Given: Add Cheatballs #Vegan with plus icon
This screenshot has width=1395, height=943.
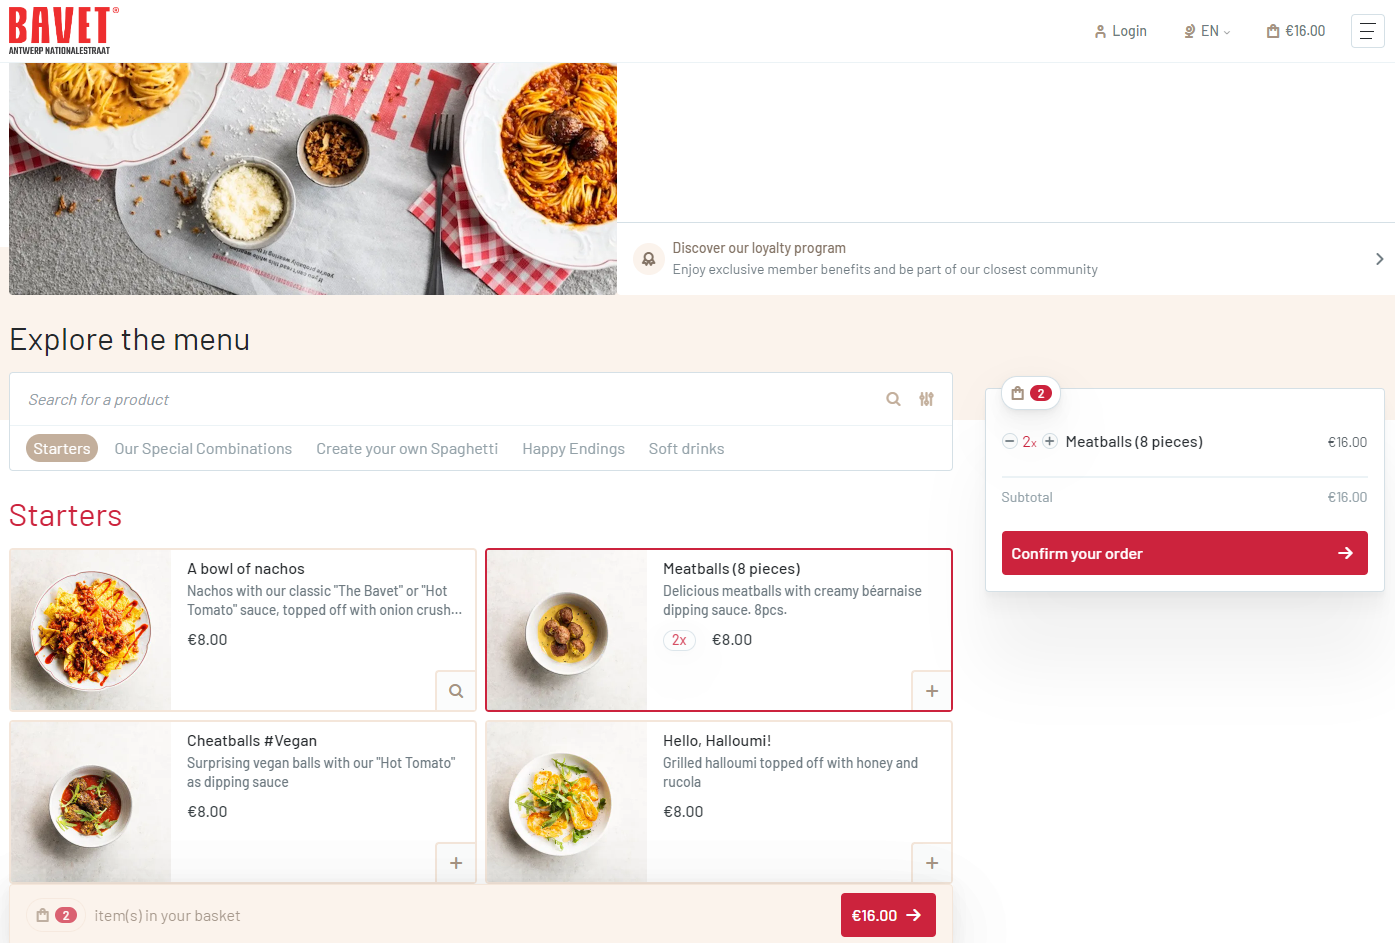Looking at the screenshot, I should coord(456,863).
